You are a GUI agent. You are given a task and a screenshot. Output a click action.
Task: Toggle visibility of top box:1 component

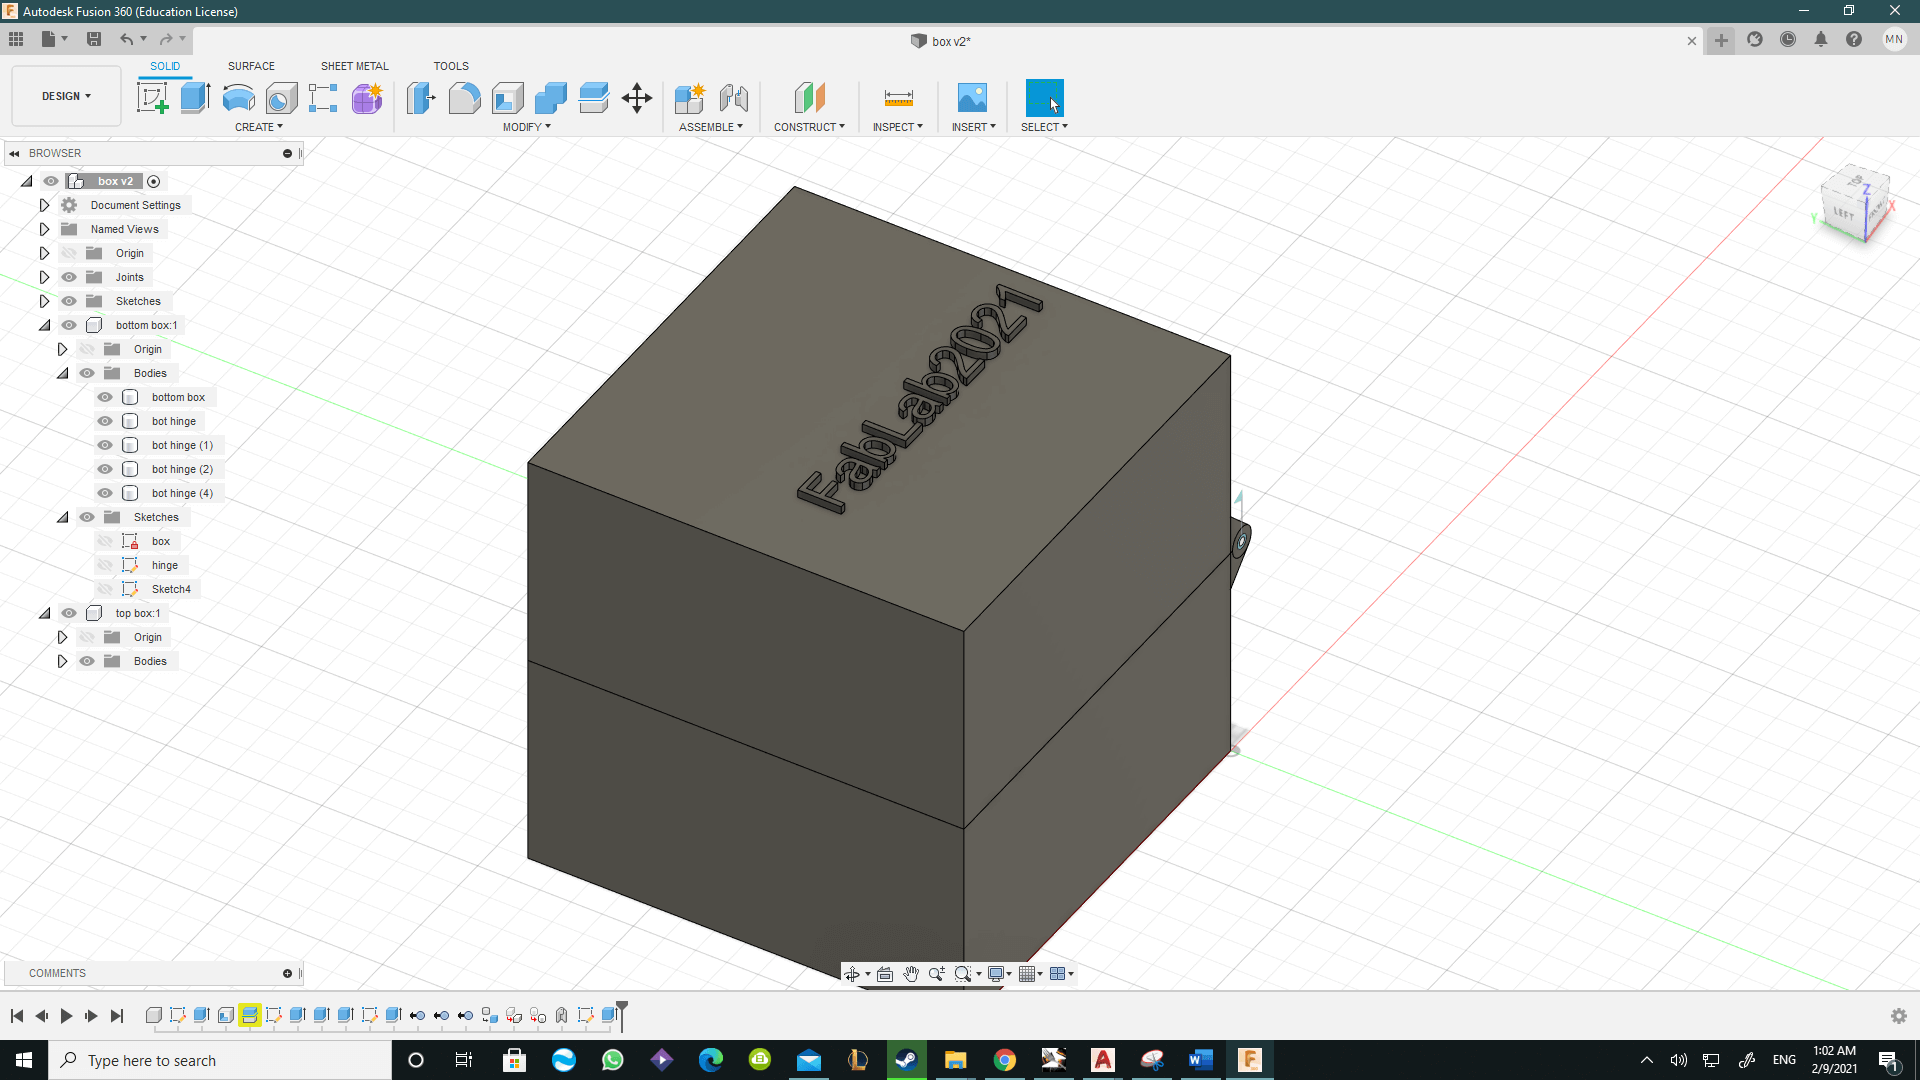(x=69, y=613)
